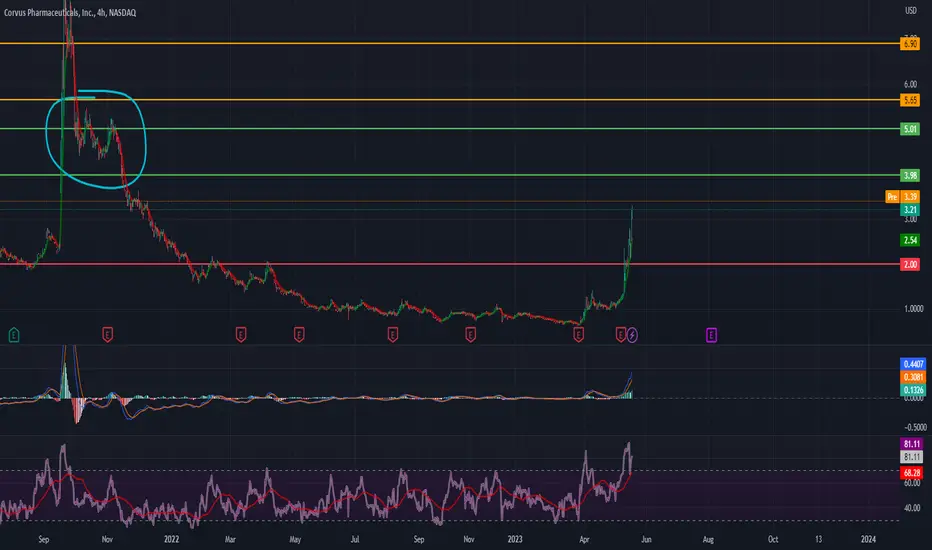The image size is (932, 550).
Task: Open the red earnings marker beside the lightning icon
Action: click(x=621, y=335)
